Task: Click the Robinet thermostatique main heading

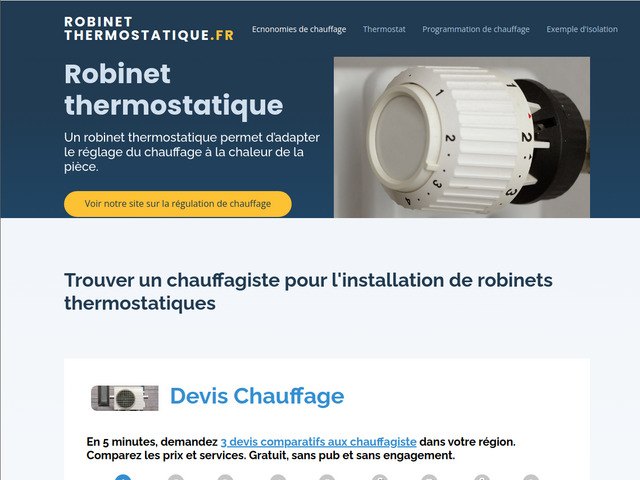Action: [173, 89]
